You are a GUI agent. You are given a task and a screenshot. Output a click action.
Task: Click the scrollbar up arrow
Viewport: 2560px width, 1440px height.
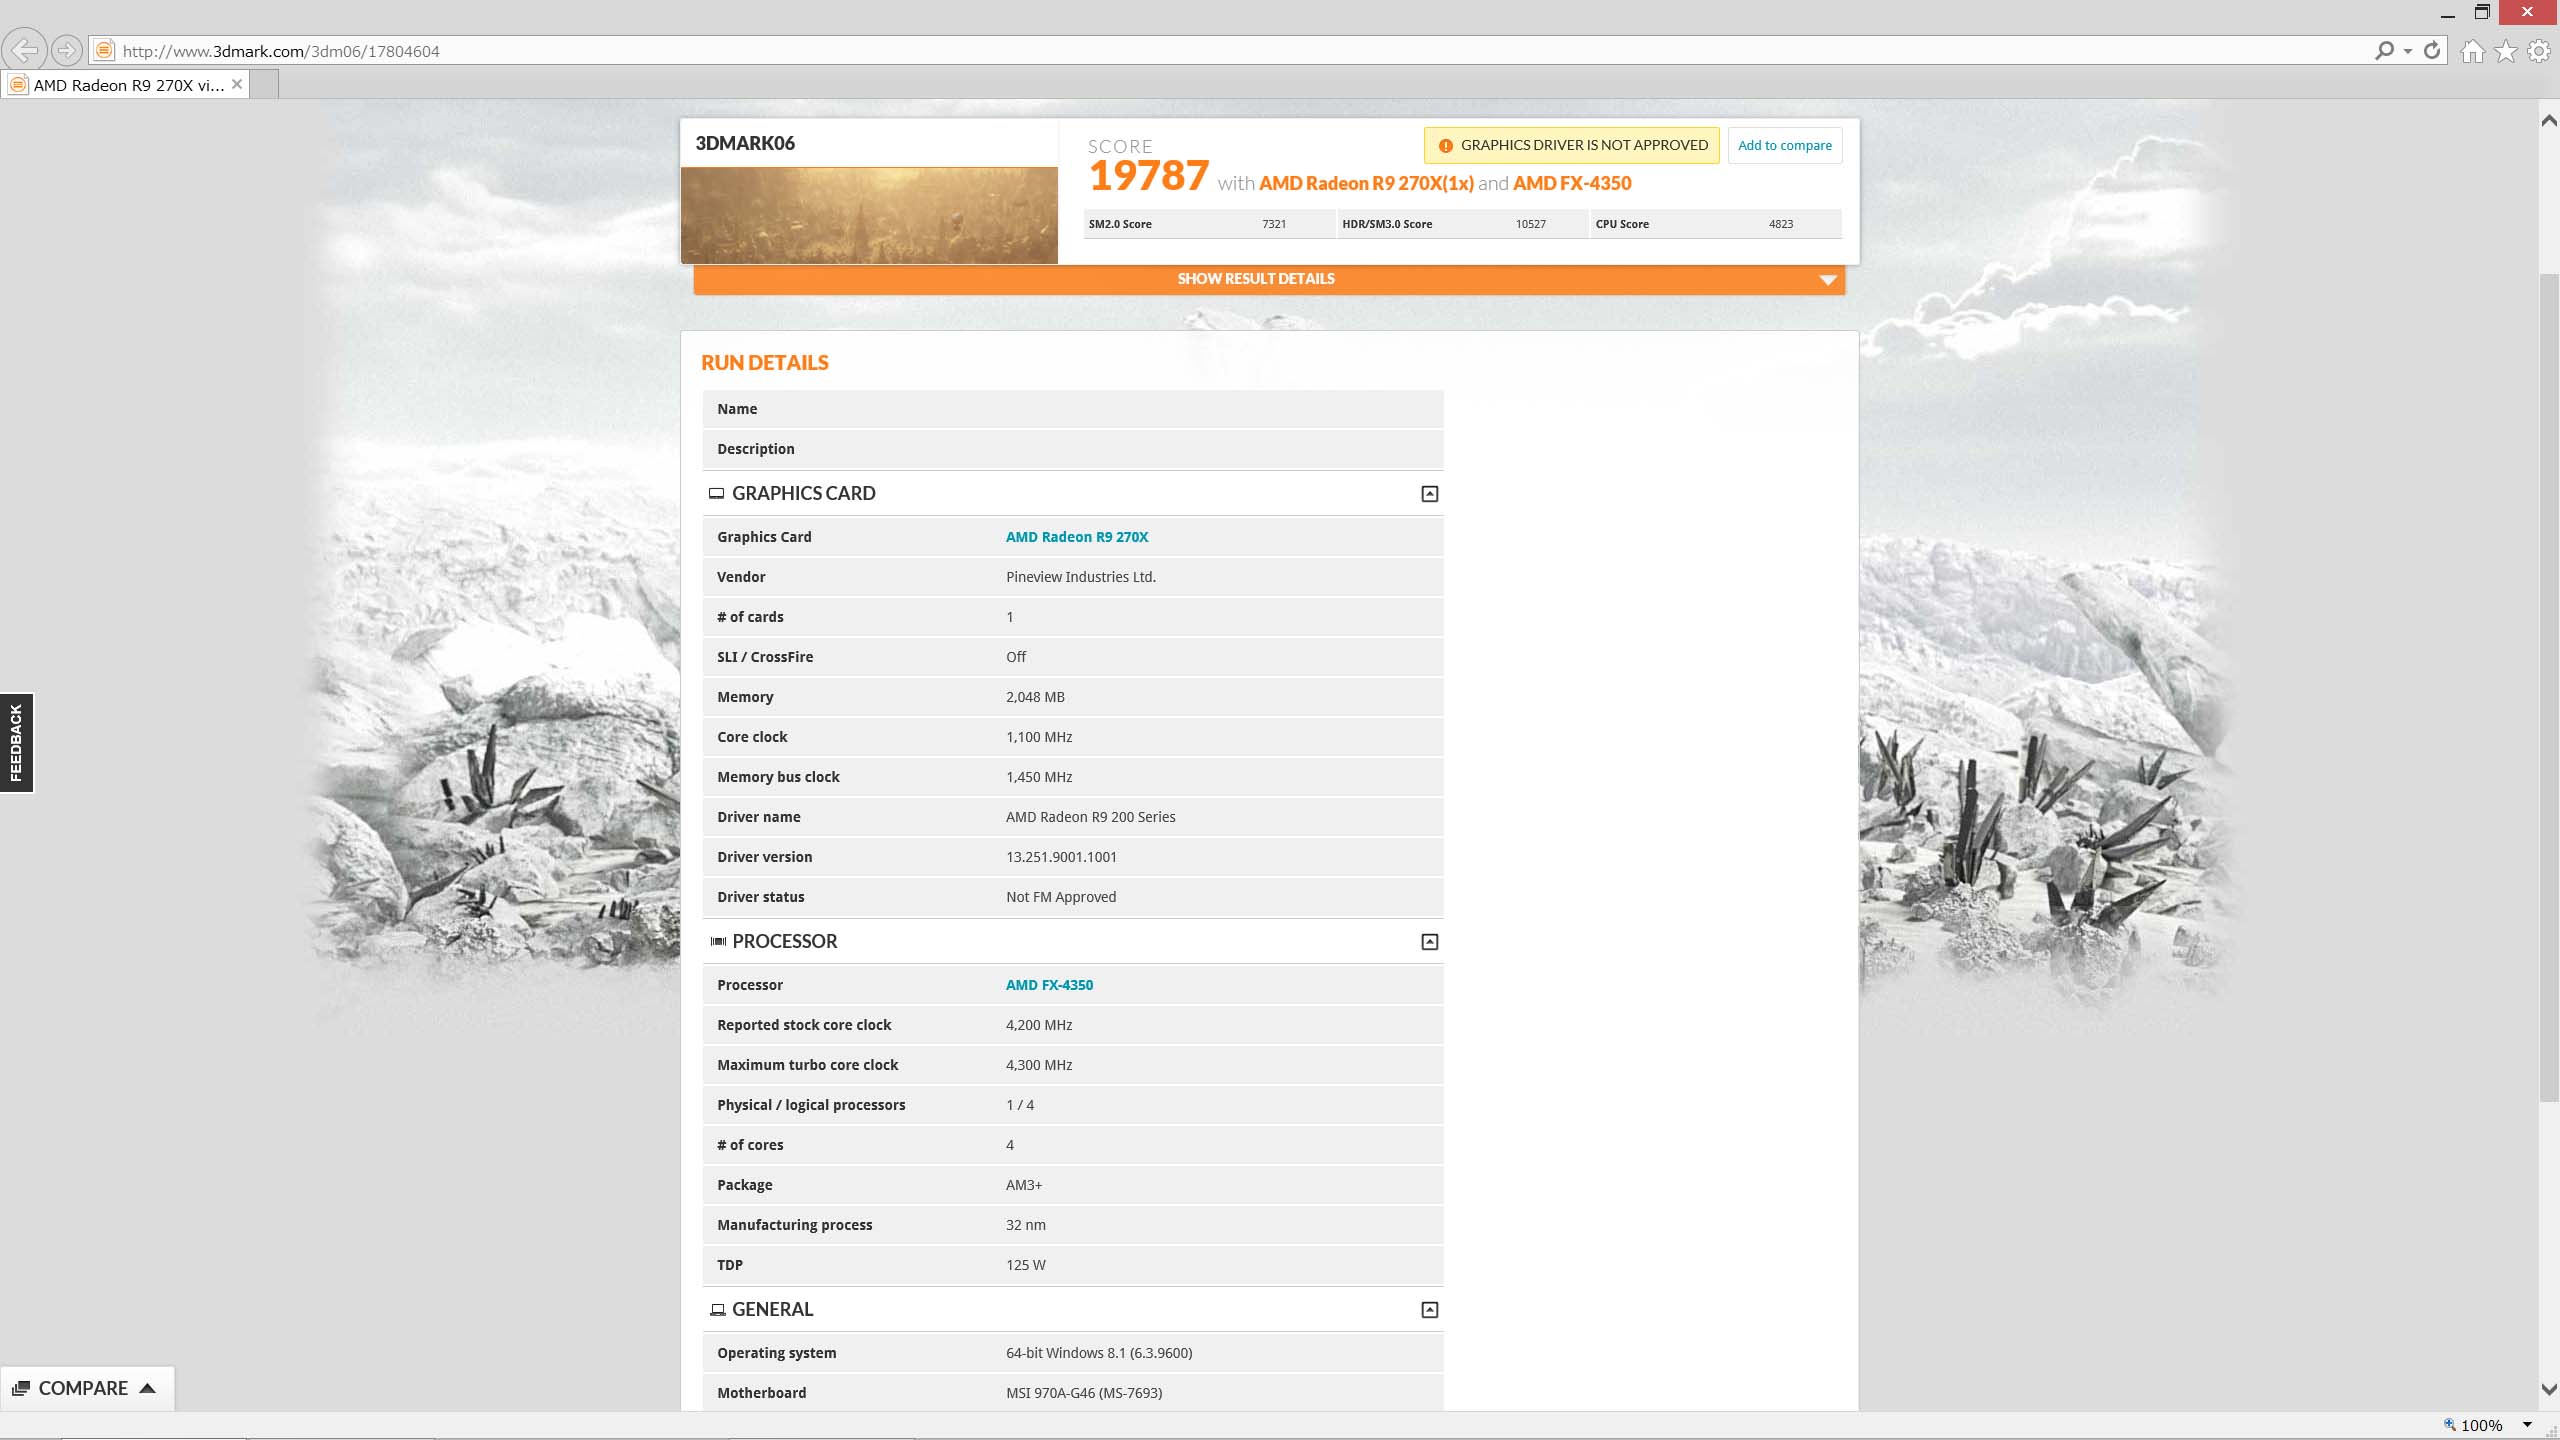[x=2549, y=121]
